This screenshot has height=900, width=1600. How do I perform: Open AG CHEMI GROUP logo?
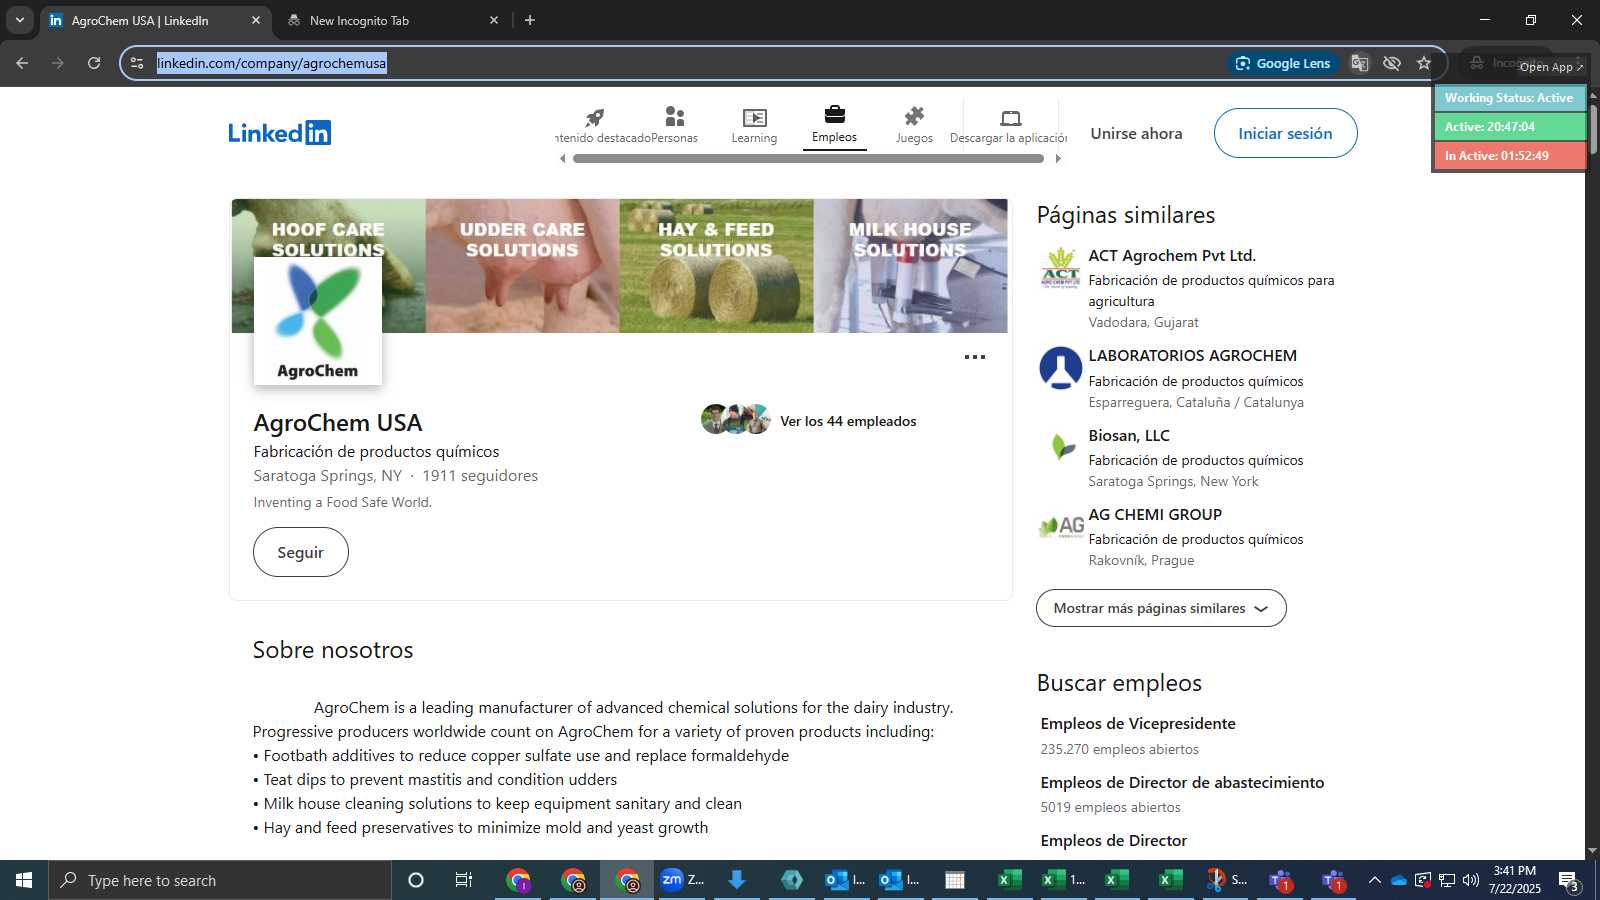(x=1060, y=526)
